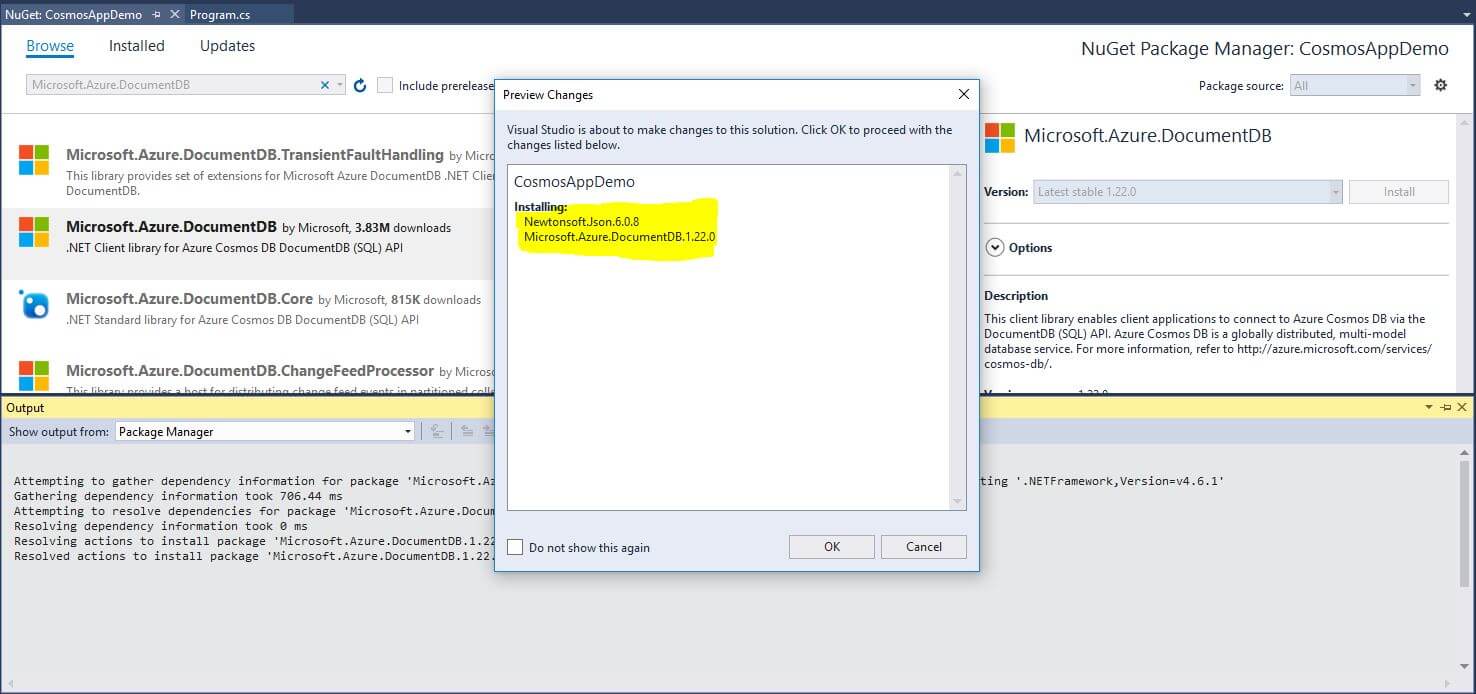Image resolution: width=1476 pixels, height=694 pixels.
Task: Click the CosmosAppDemo project name in dialog
Action: [x=574, y=182]
